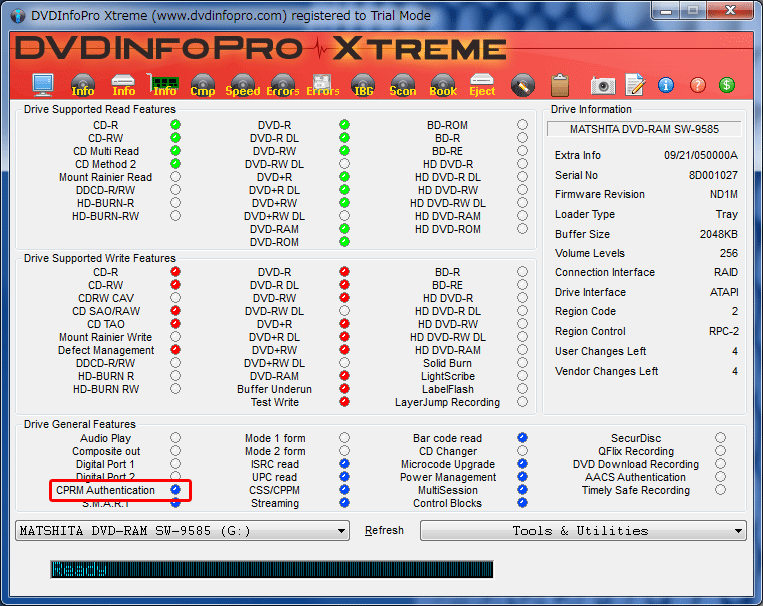Click the HD DVD-ROM read feature label
The image size is (763, 606).
click(448, 229)
